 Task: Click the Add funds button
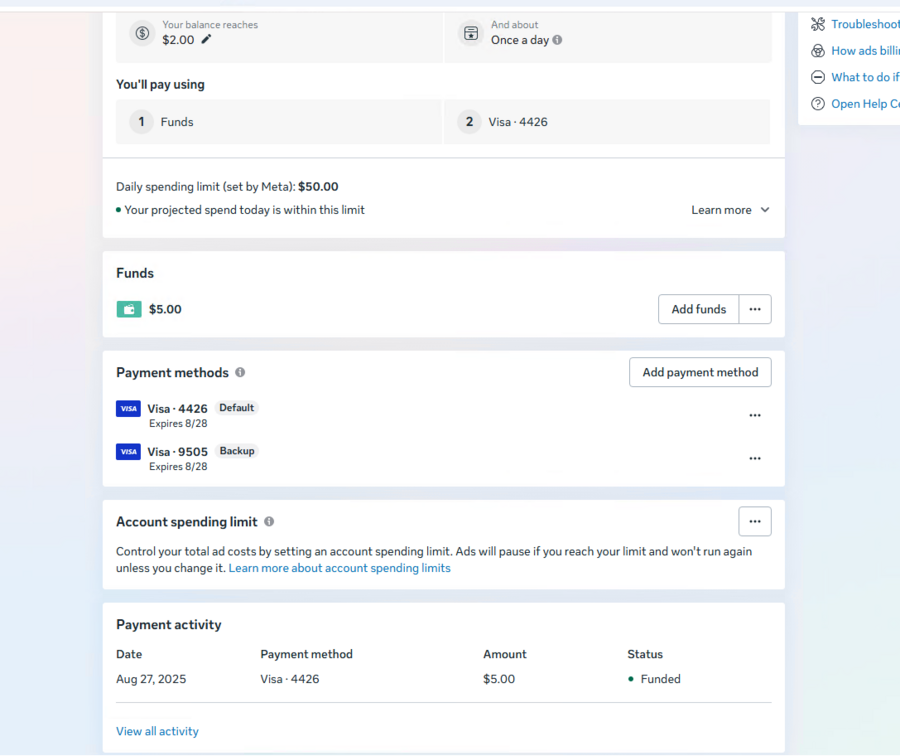(699, 309)
